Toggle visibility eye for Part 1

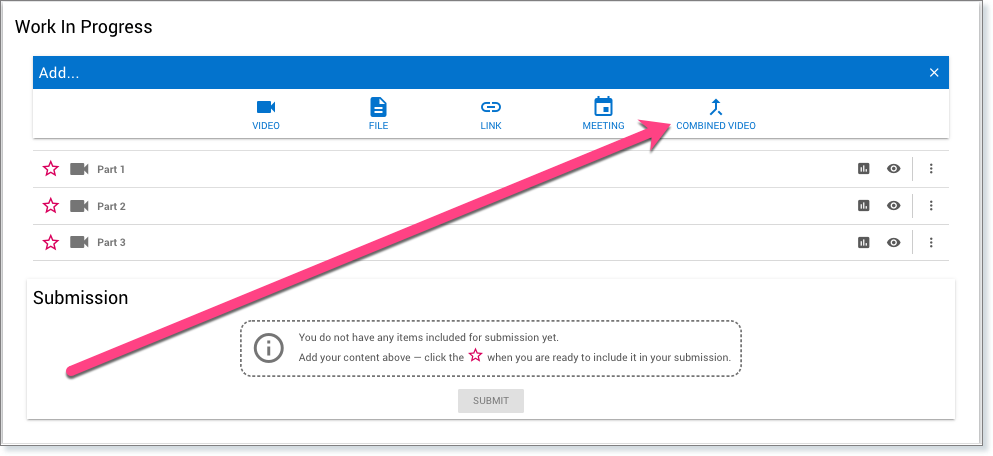point(894,169)
